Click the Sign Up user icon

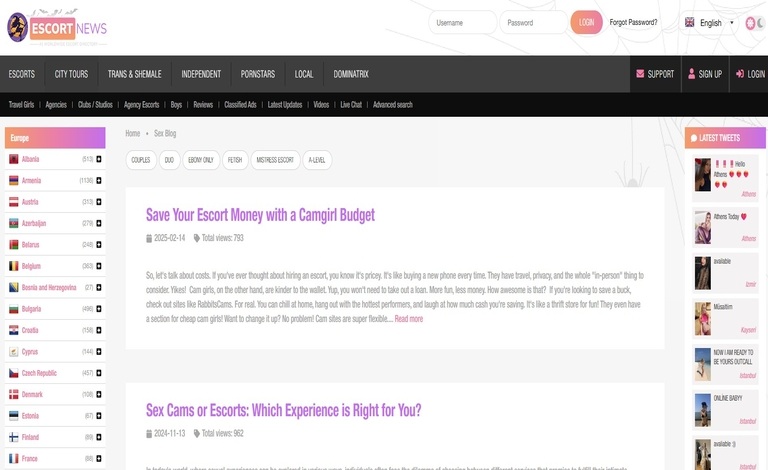pyautogui.click(x=690, y=74)
